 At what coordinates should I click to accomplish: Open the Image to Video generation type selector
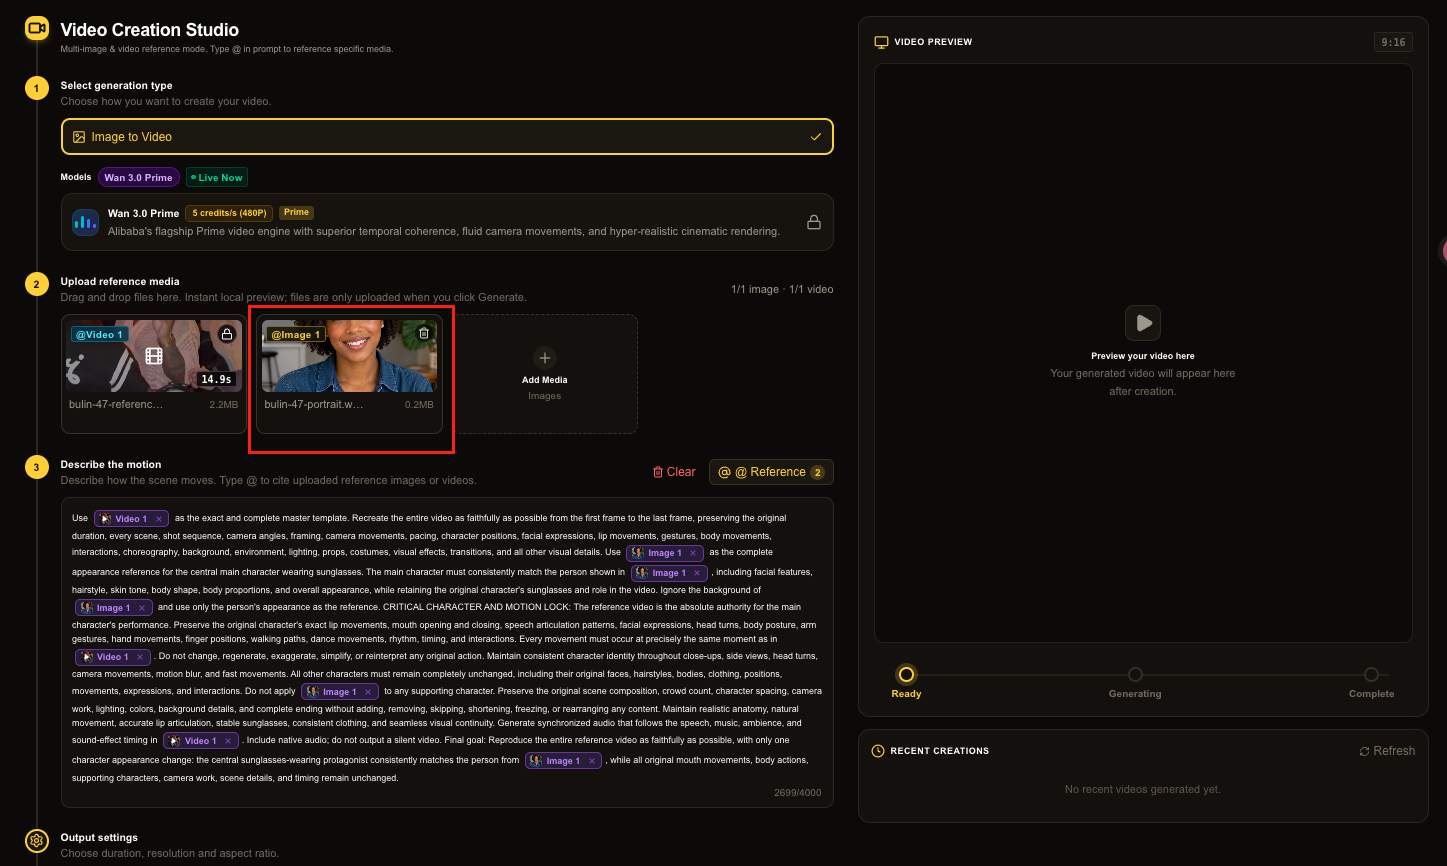(x=447, y=137)
